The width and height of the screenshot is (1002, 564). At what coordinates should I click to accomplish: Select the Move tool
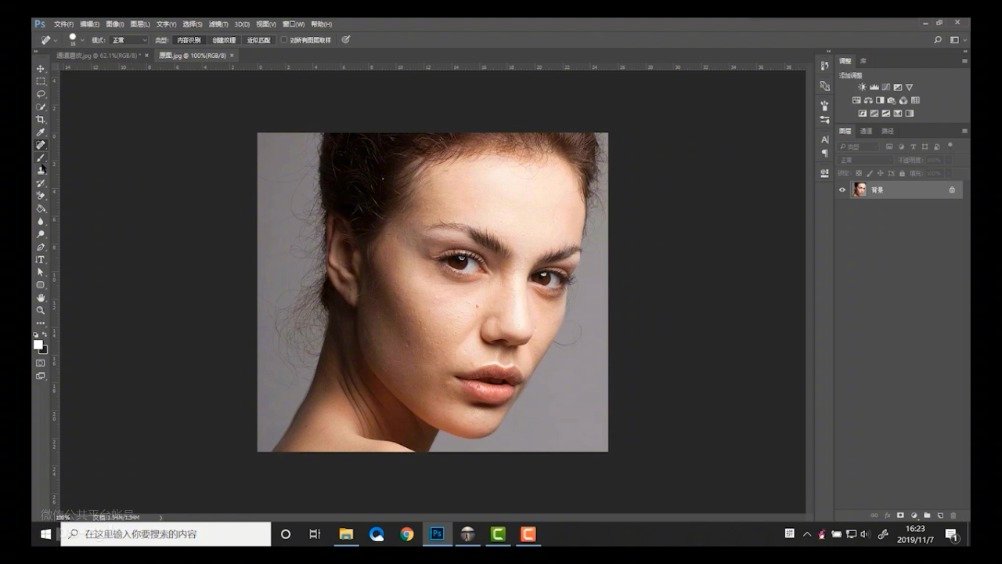(41, 69)
